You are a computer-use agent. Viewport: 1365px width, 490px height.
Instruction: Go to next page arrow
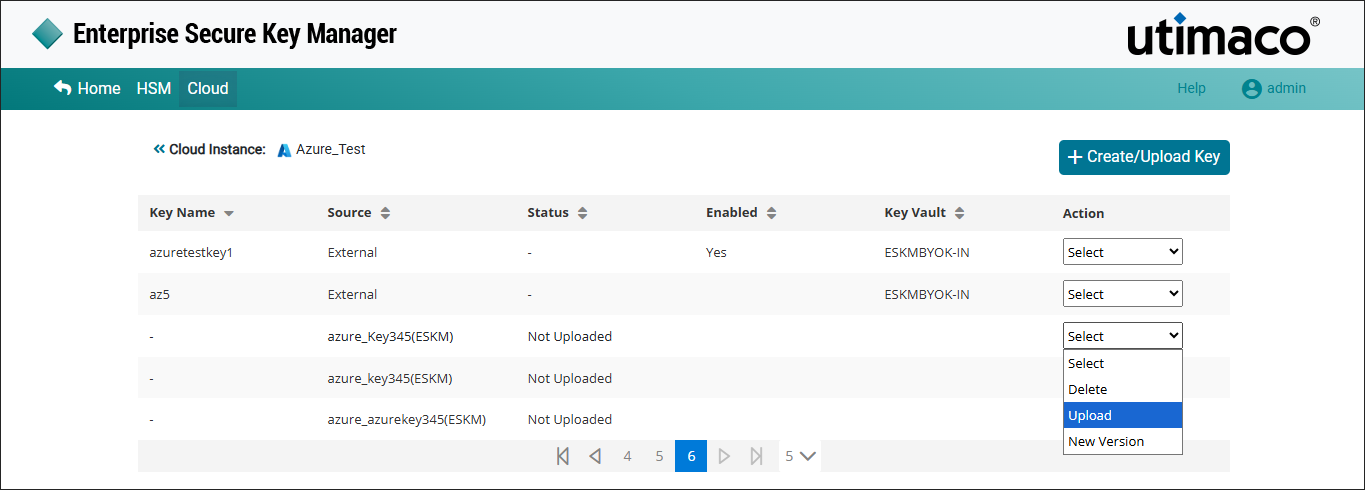point(724,456)
